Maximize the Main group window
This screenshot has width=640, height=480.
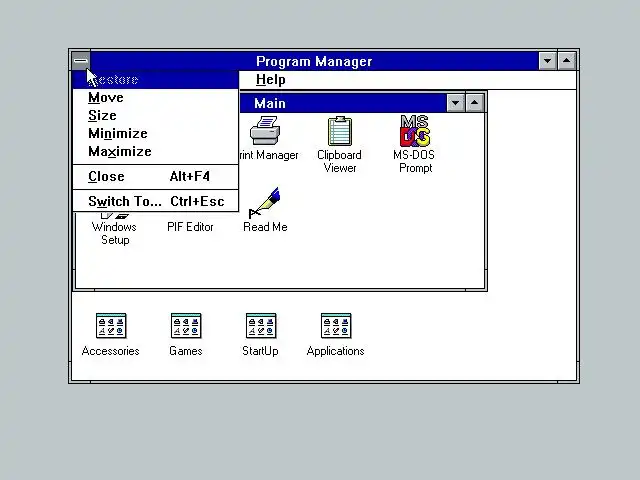tap(474, 103)
